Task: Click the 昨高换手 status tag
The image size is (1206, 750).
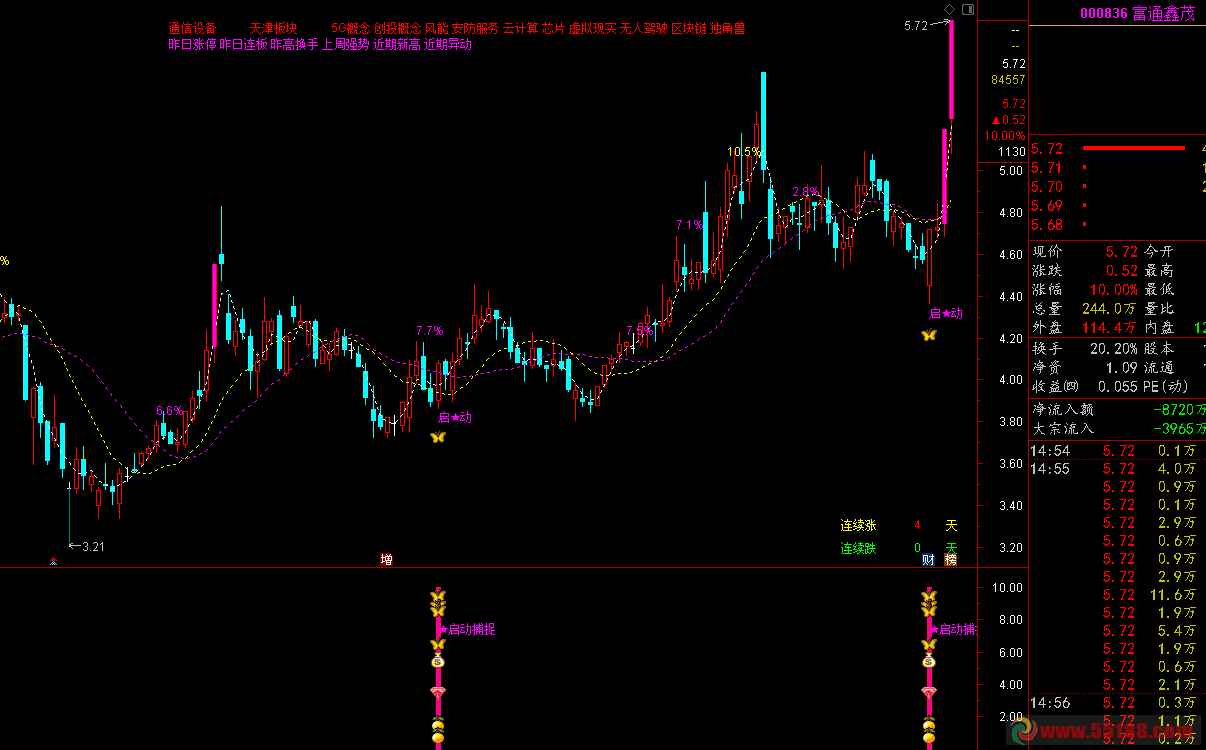Action: pos(294,45)
